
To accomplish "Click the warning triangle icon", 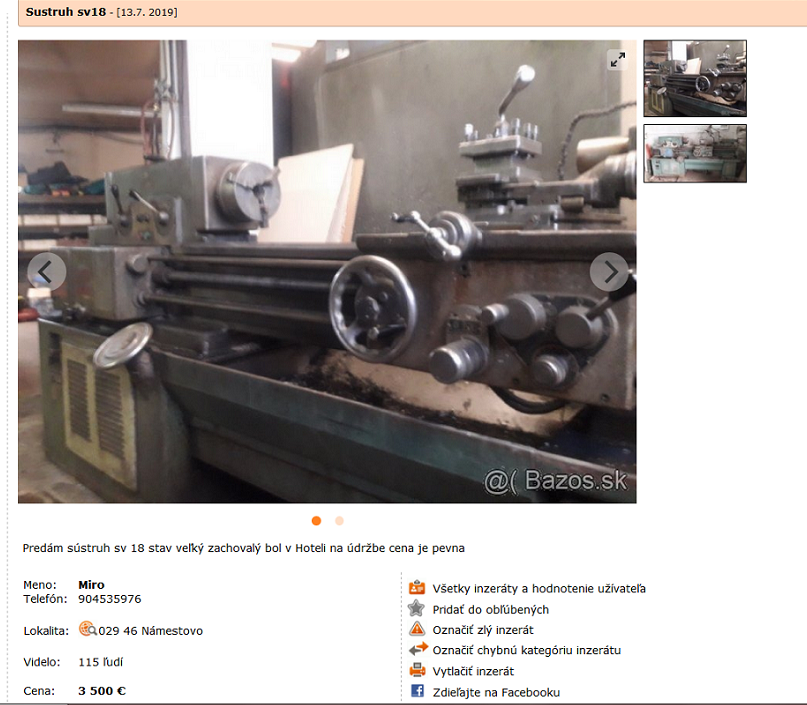I will coord(417,629).
